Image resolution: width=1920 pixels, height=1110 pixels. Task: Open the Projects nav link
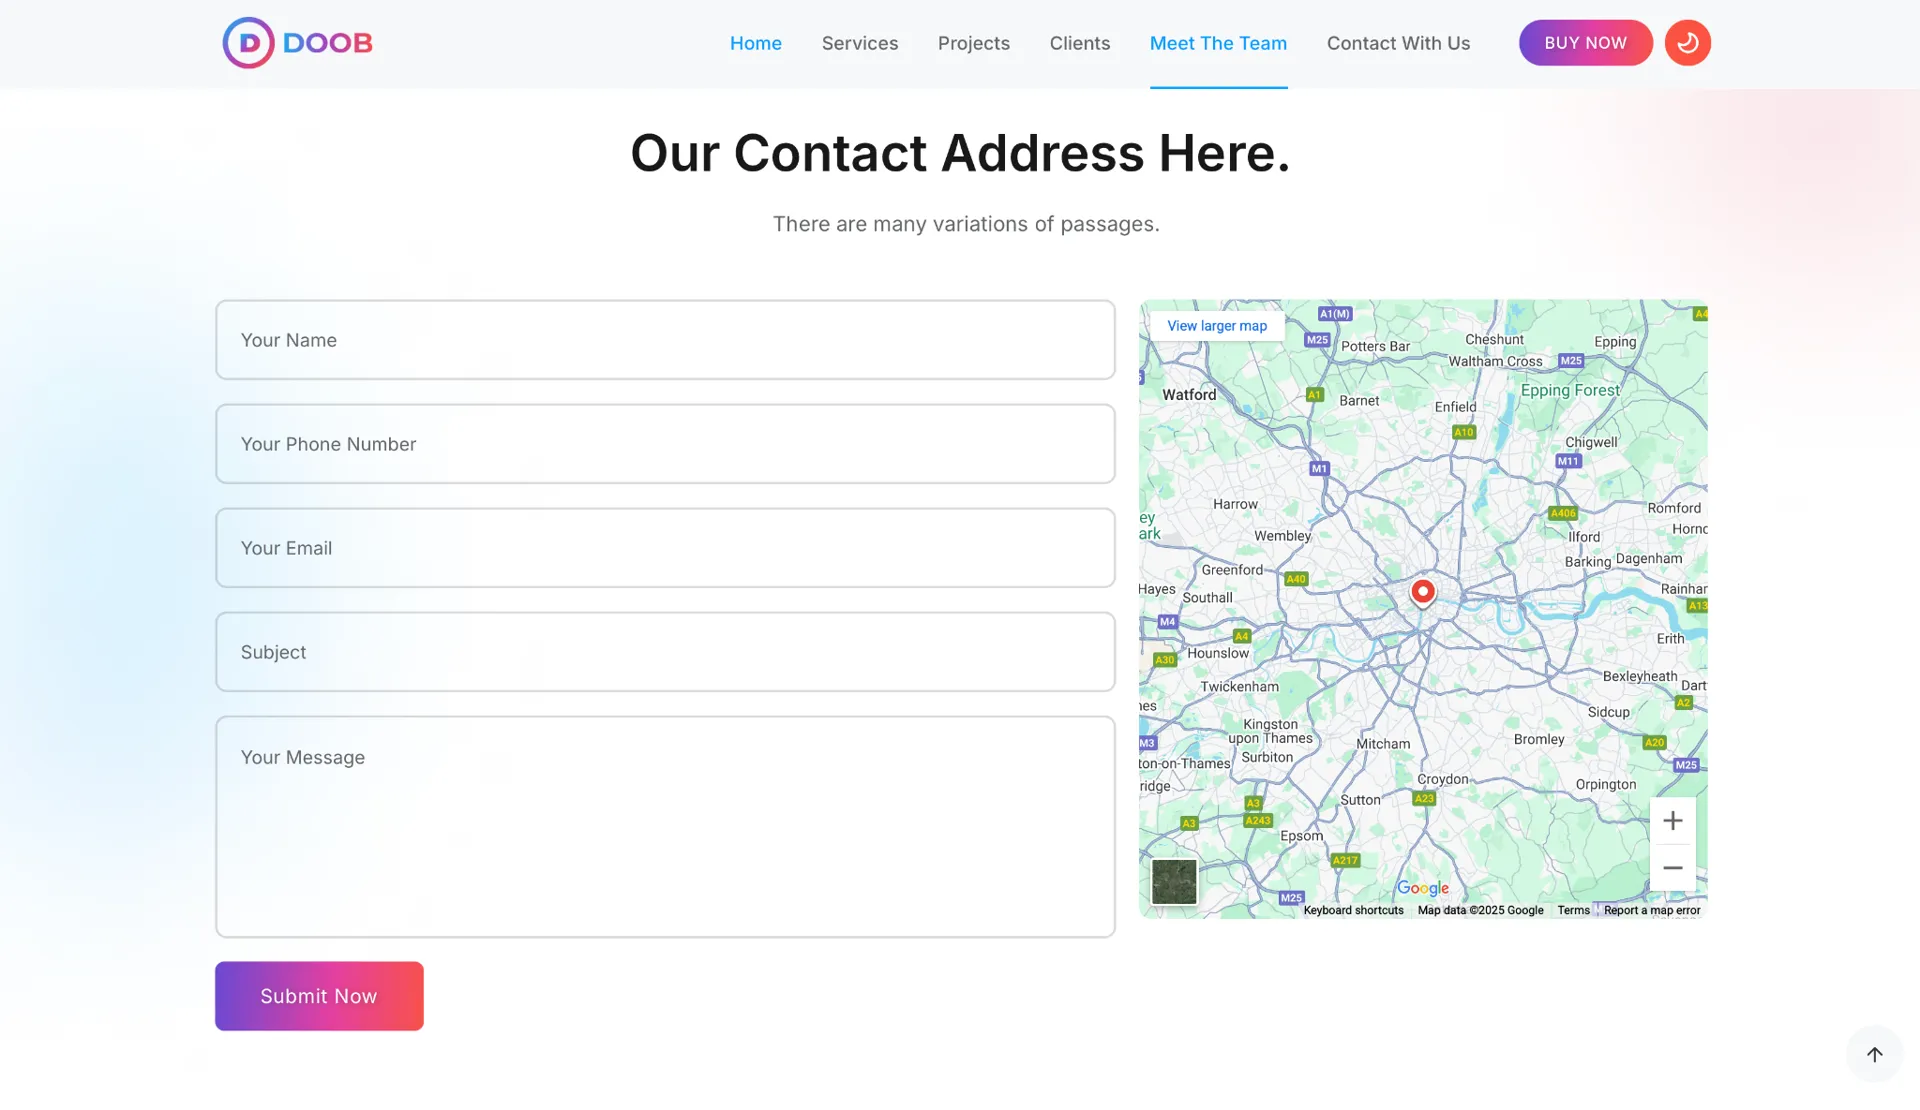(x=973, y=43)
